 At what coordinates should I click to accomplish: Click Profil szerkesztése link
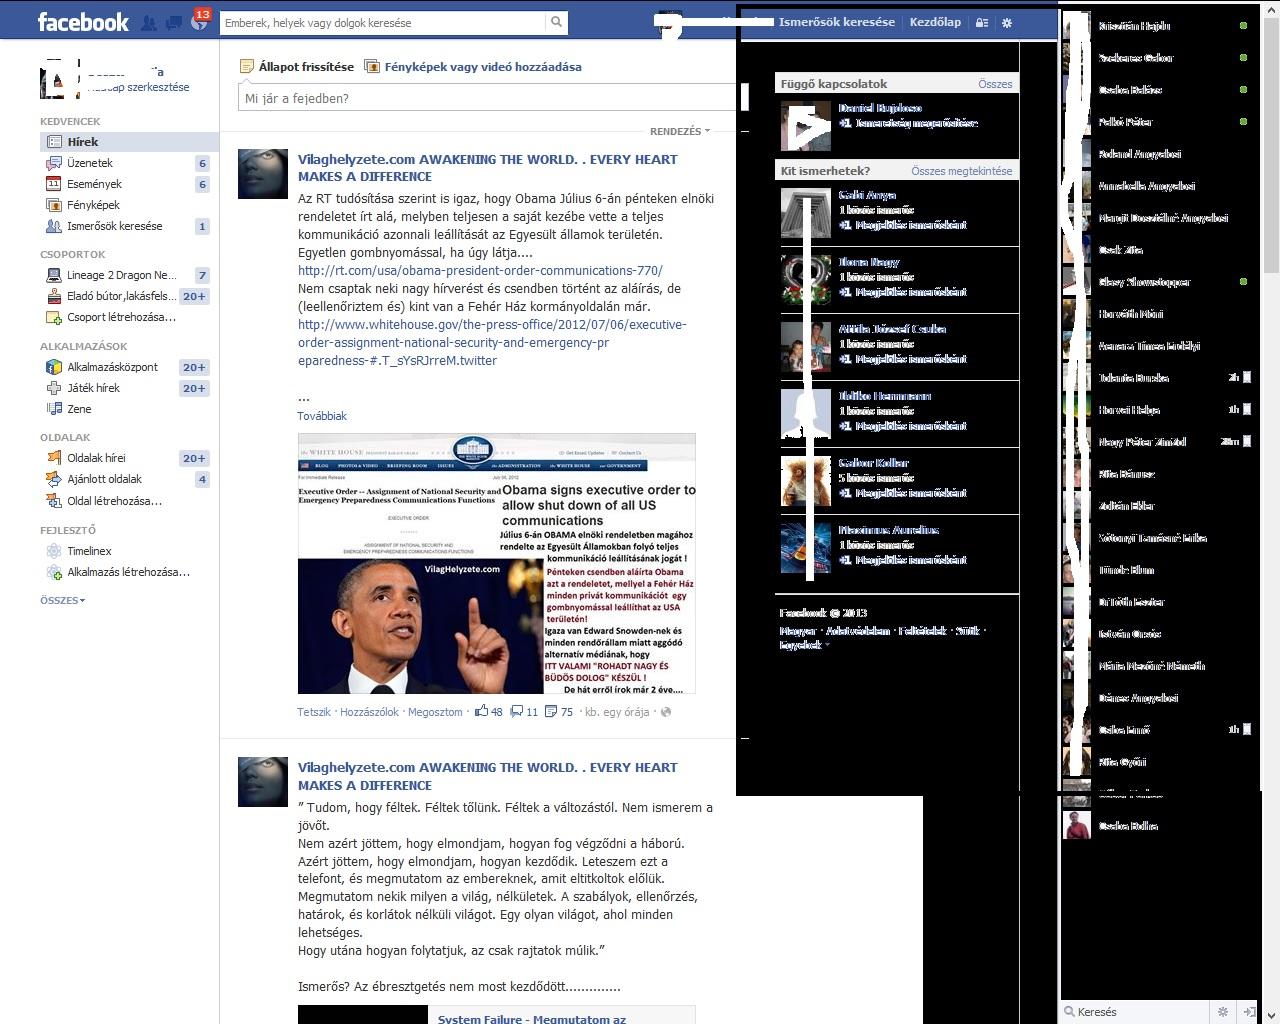point(138,87)
